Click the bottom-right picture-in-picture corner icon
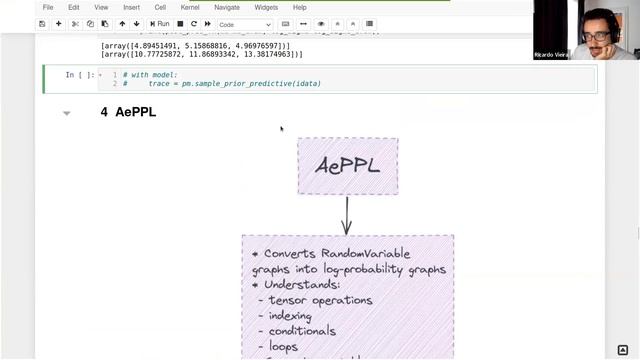The height and width of the screenshot is (360, 640). pos(622,350)
